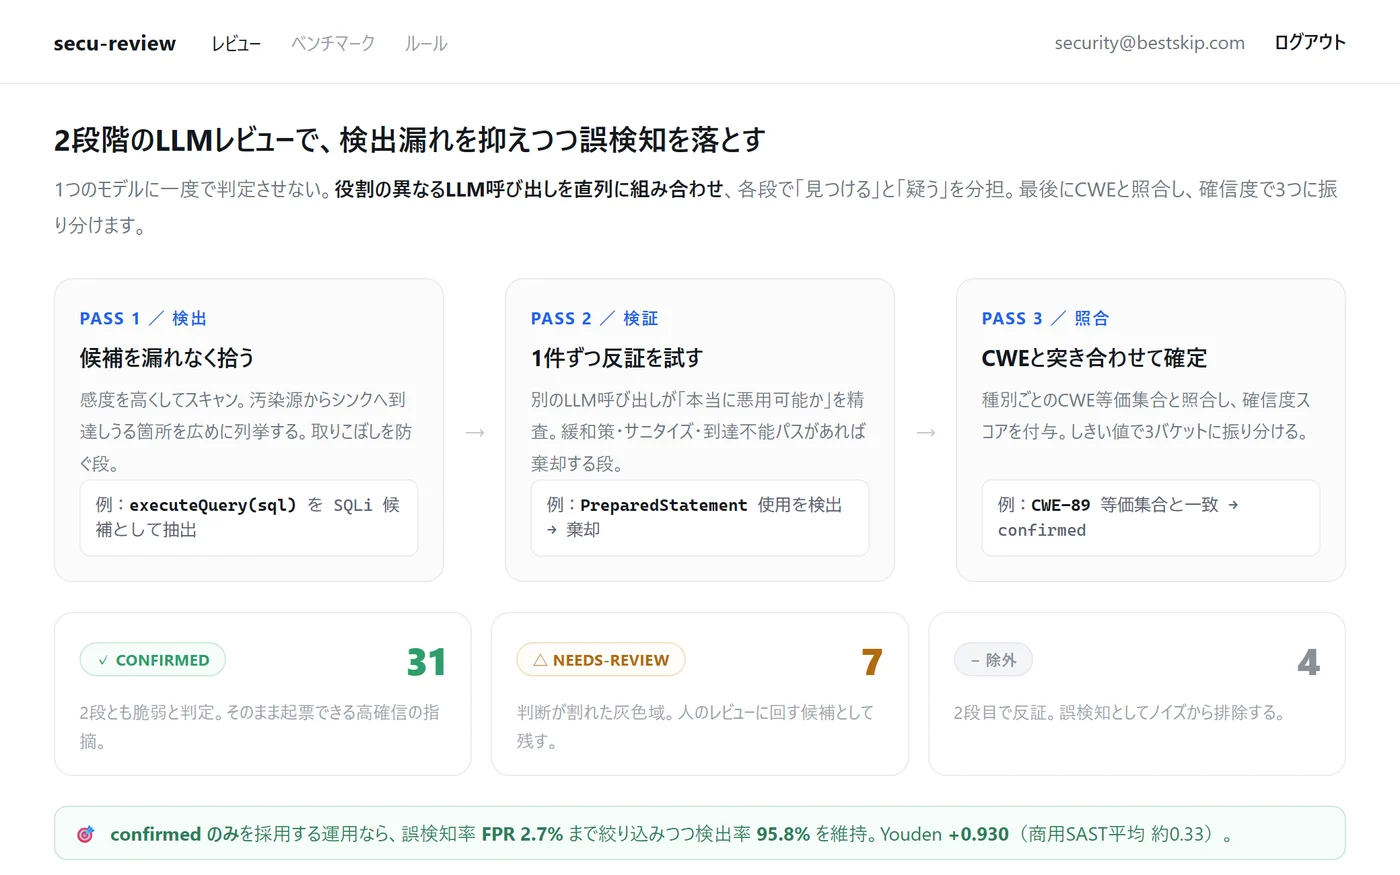1400x875 pixels.
Task: Click the needs-review count 7
Action: click(872, 662)
